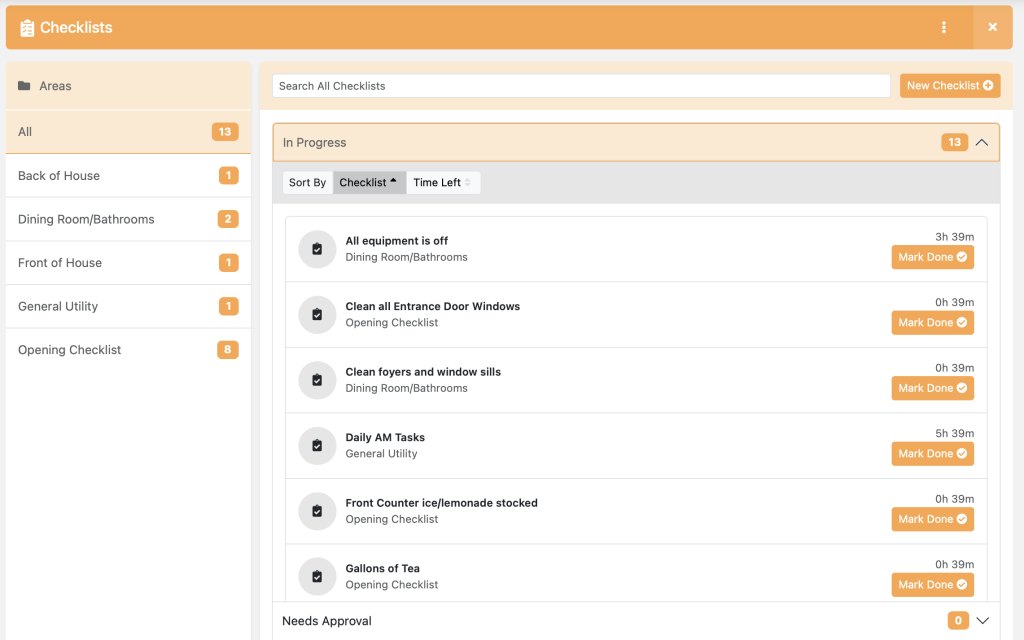Open the Gallons of Tea checklist
1024x640 pixels.
(382, 569)
